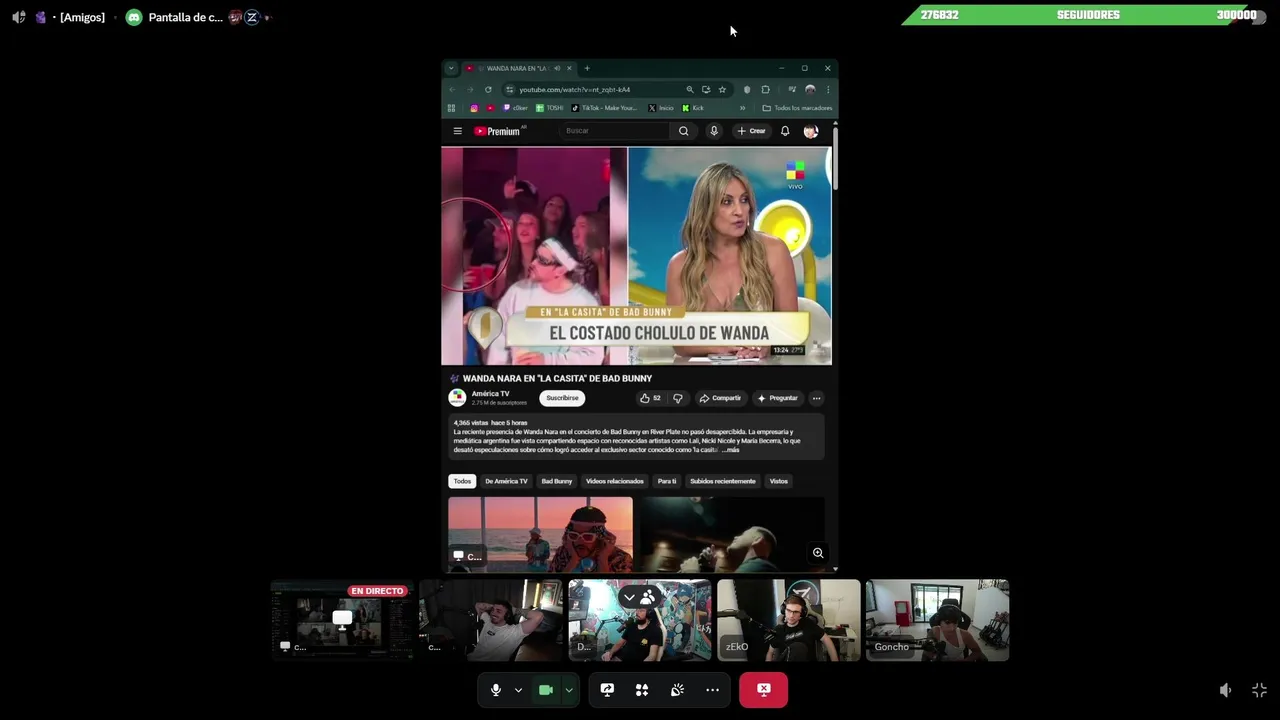Mute the microphone in call controls
Viewport: 1280px width, 720px height.
pos(496,690)
